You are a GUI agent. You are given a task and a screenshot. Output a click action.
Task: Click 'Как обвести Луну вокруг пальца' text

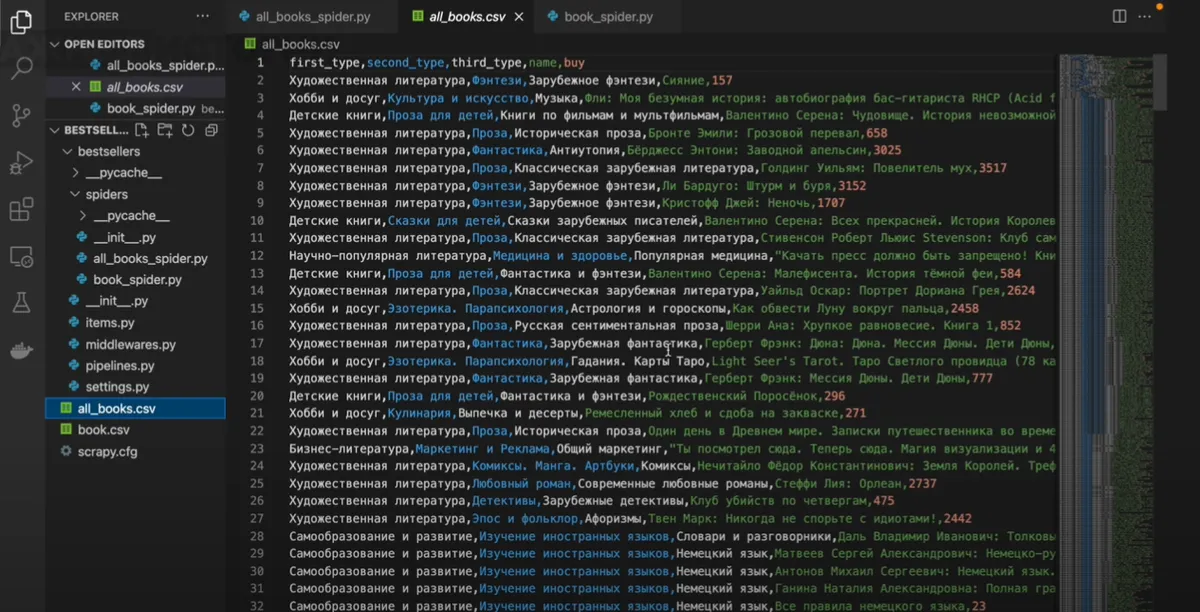point(839,309)
